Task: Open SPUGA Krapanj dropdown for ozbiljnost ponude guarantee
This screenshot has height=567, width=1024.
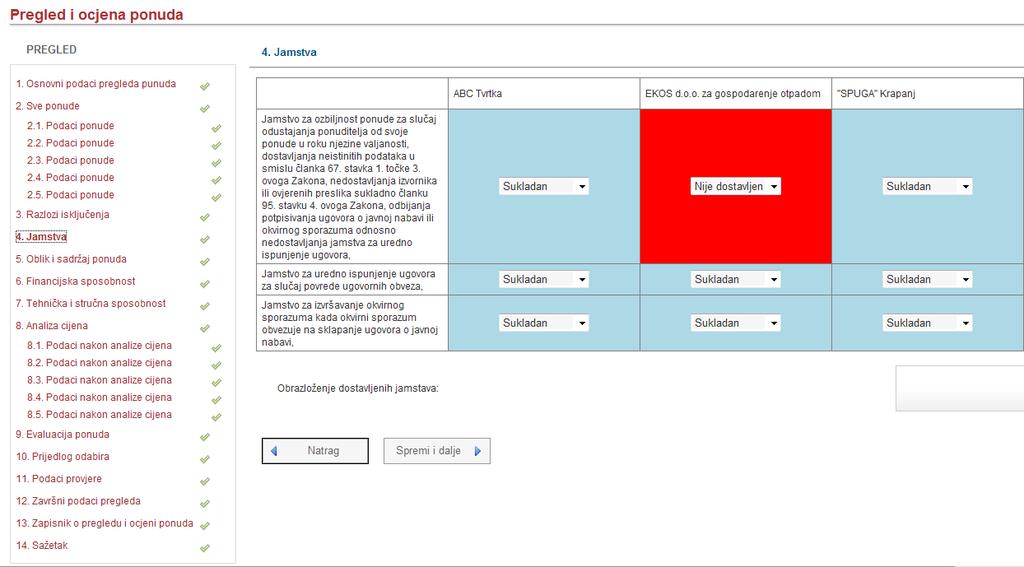Action: [927, 186]
